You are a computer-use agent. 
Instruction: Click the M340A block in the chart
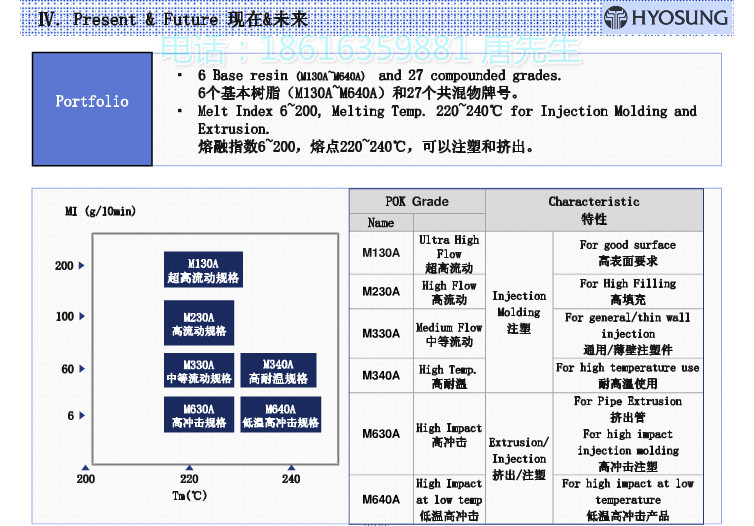pyautogui.click(x=278, y=370)
